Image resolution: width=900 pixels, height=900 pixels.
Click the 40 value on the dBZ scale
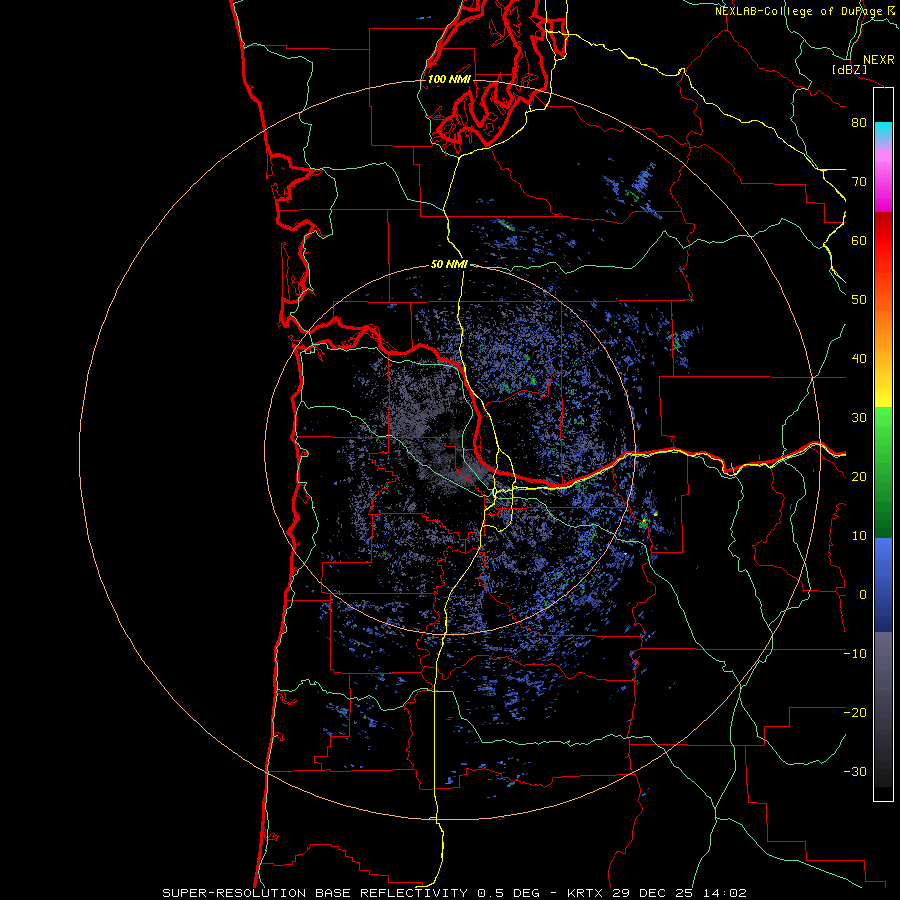(x=859, y=359)
